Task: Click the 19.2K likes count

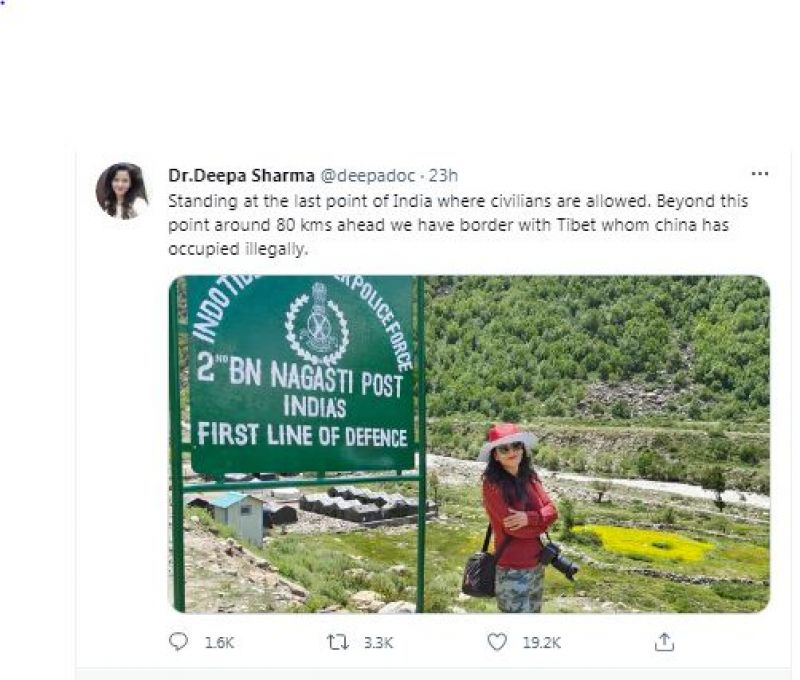Action: (541, 643)
